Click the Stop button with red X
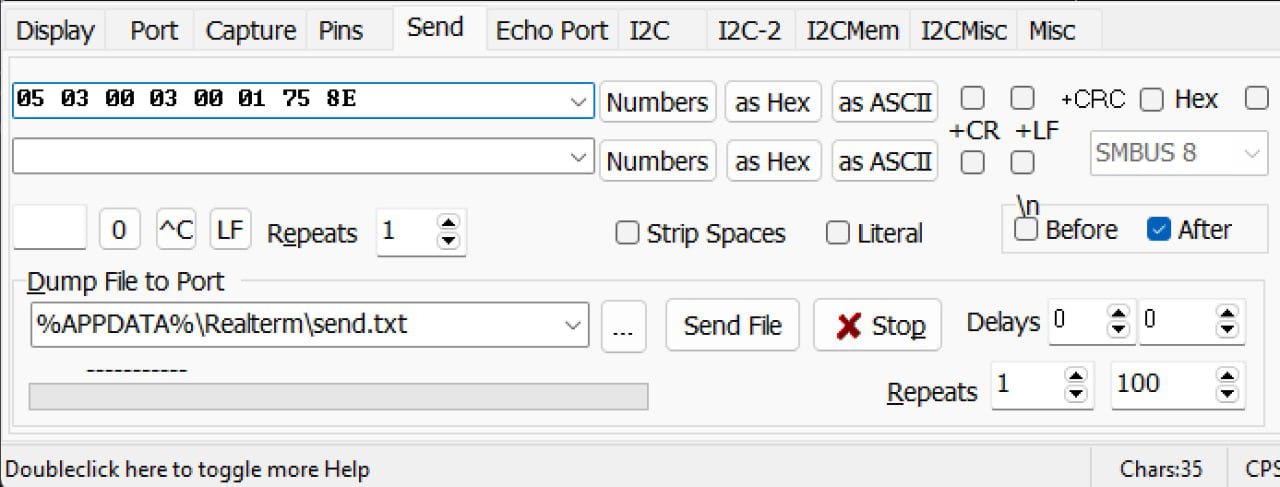The width and height of the screenshot is (1280, 487). pos(877,326)
